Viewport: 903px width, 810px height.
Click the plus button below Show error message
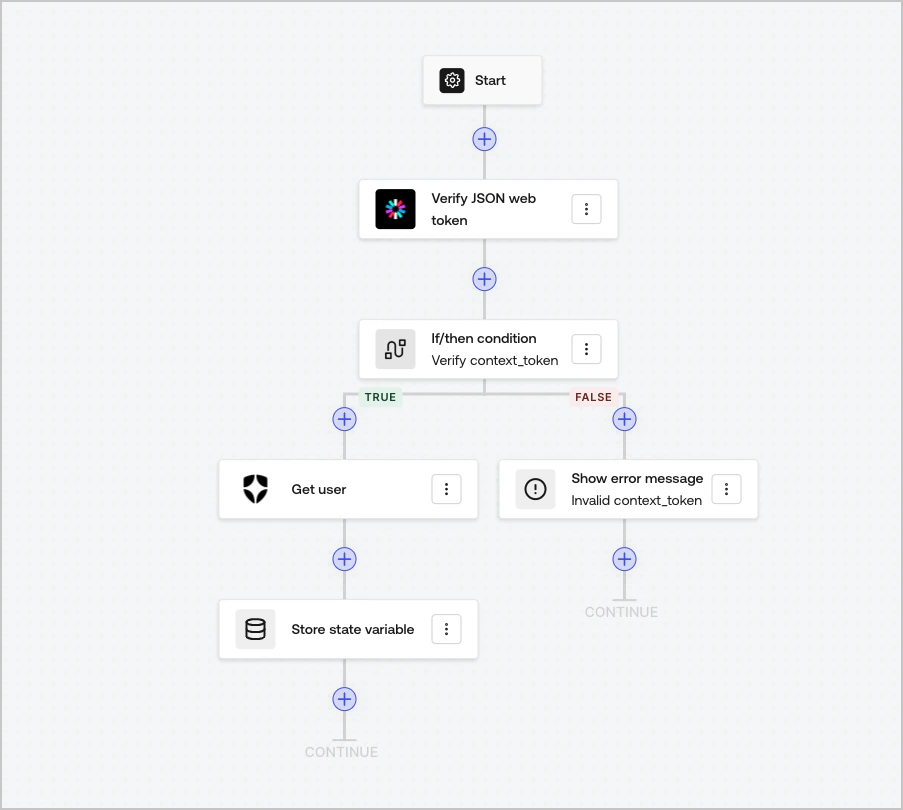(624, 559)
